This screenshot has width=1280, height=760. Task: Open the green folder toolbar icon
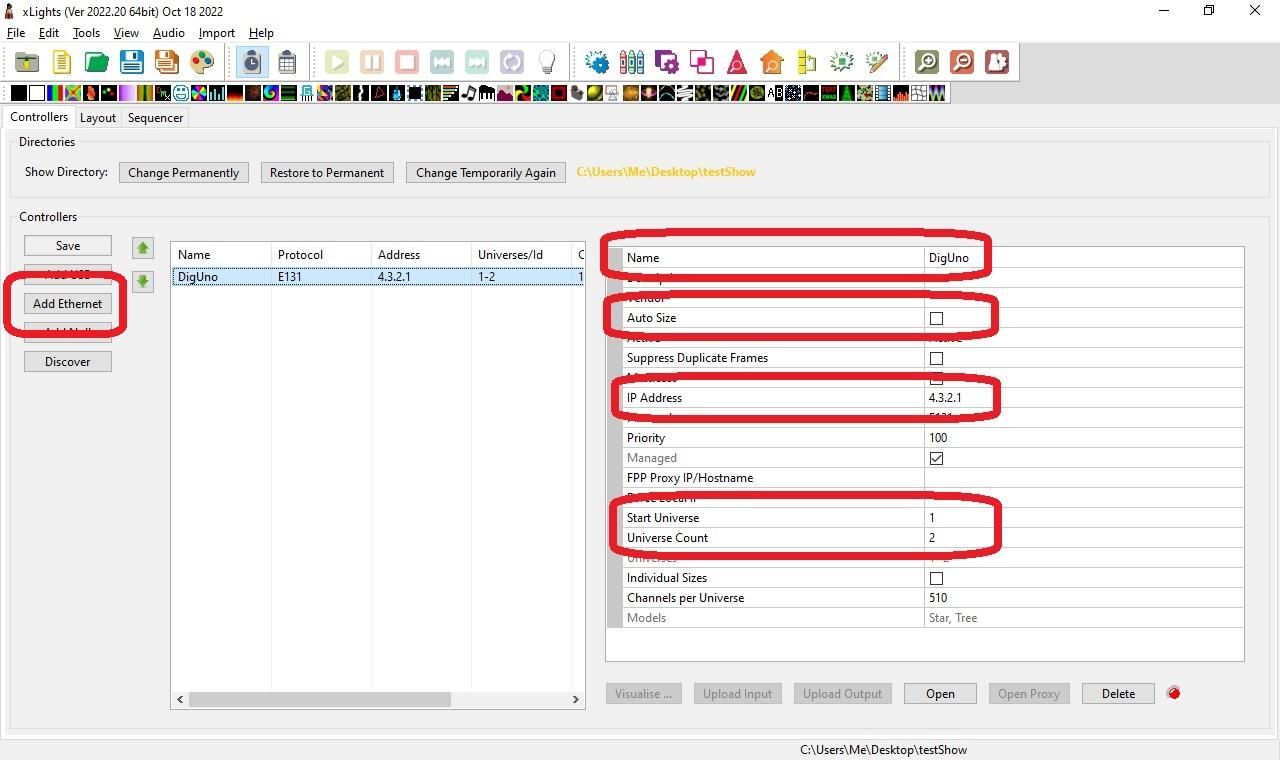pos(96,62)
